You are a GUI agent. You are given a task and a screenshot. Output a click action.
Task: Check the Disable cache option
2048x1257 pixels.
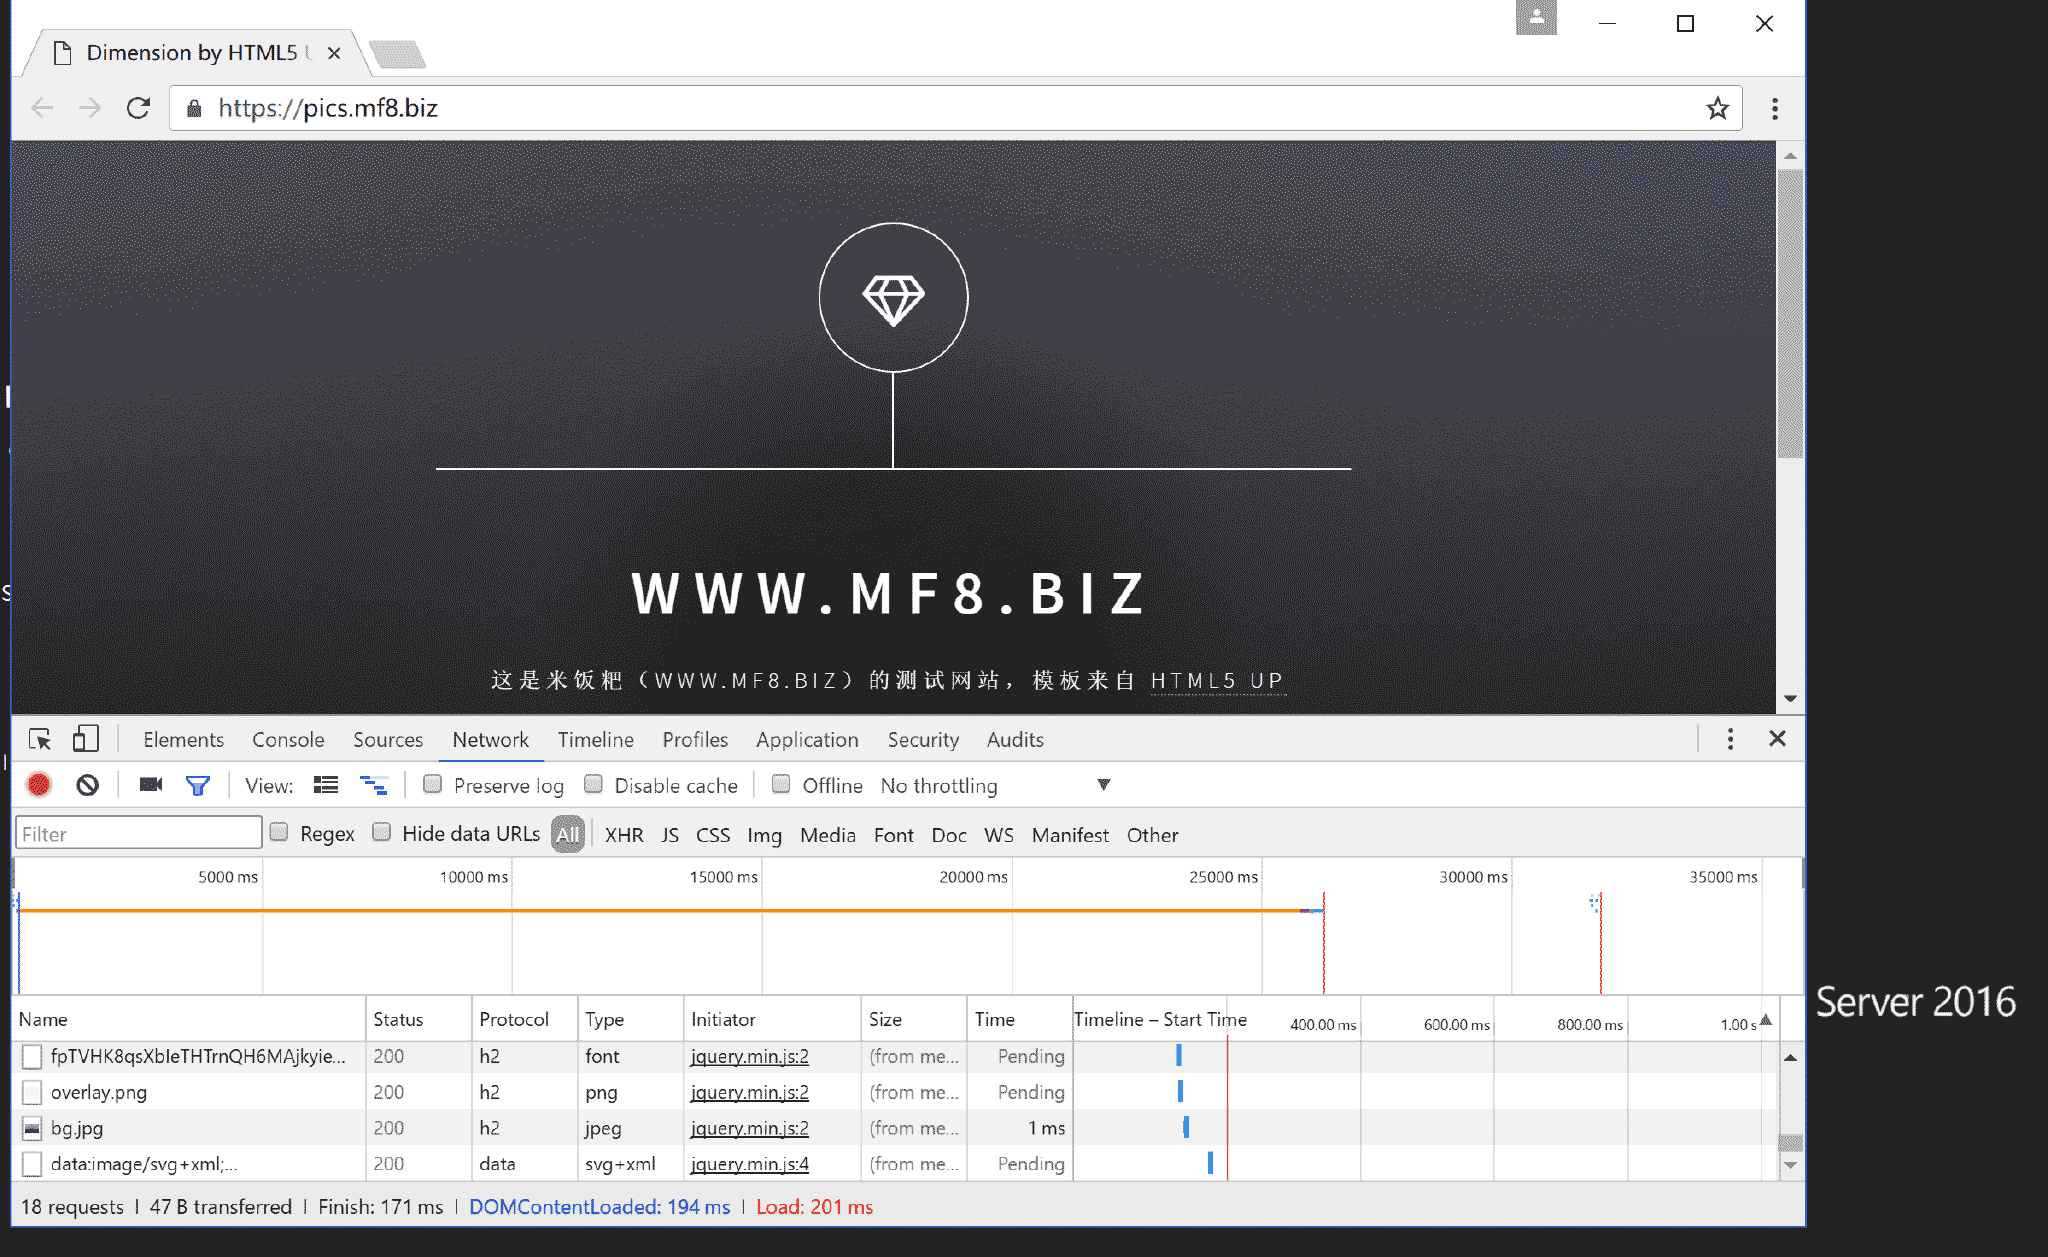tap(594, 785)
